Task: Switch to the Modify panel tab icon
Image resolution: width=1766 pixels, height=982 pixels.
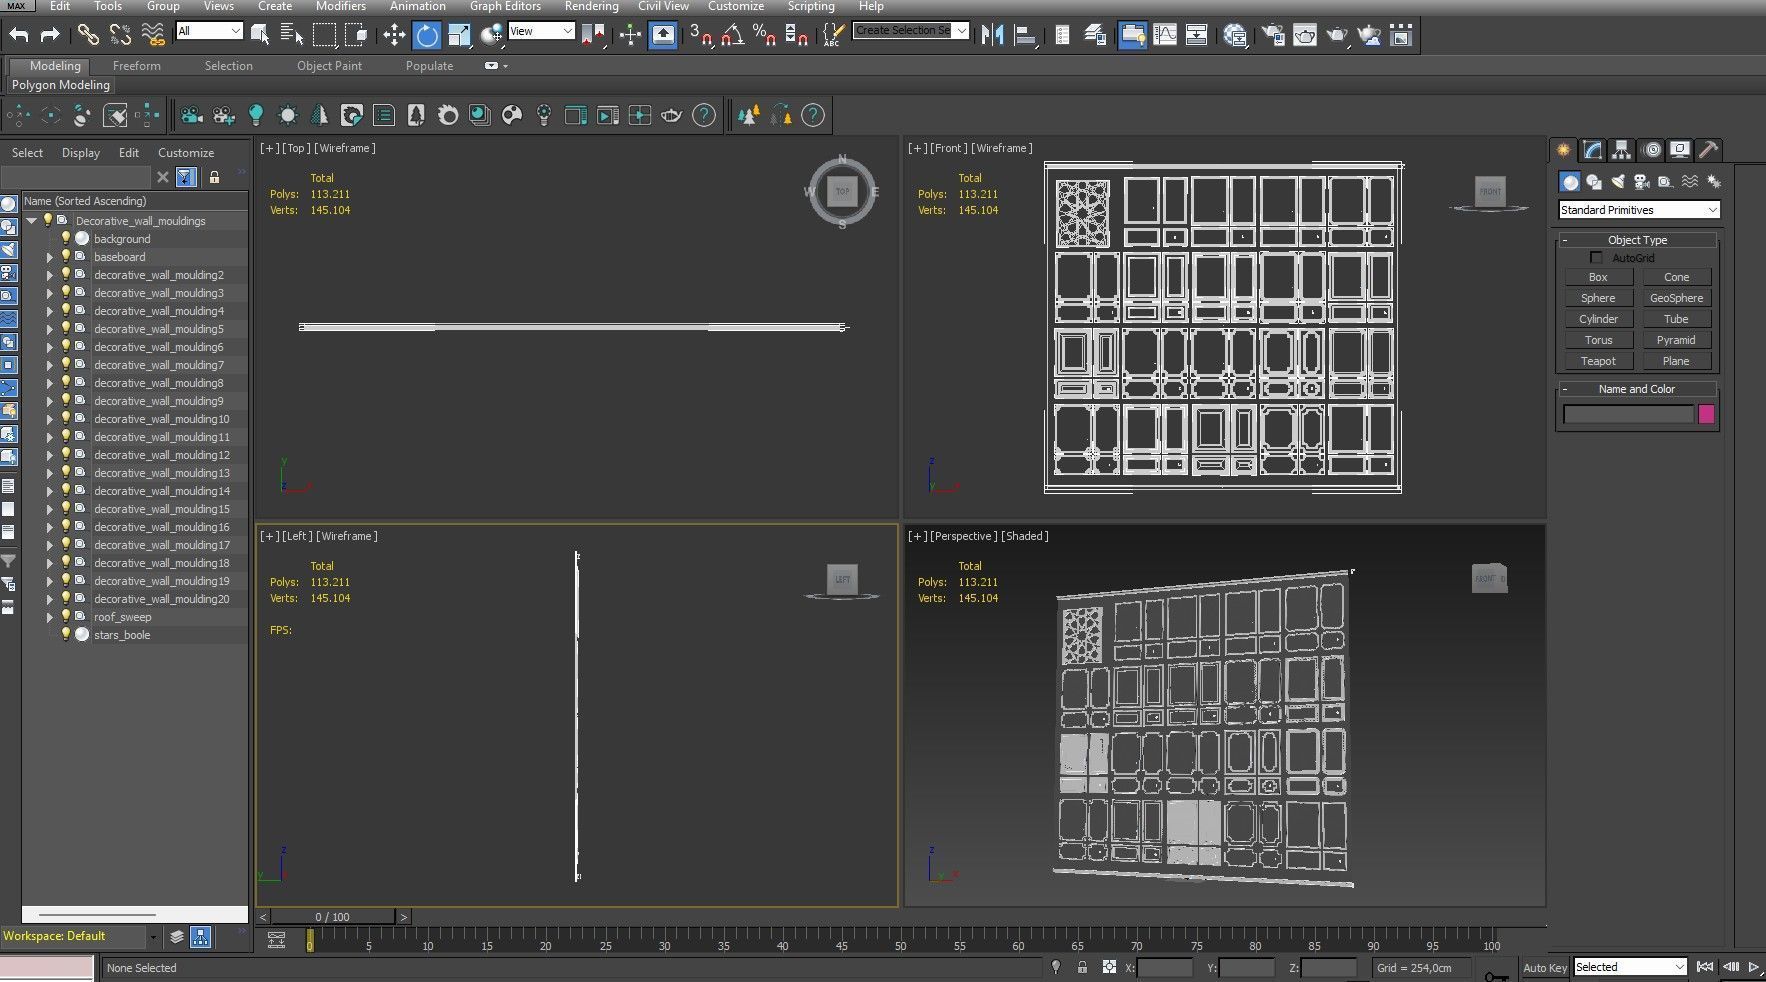Action: (x=1593, y=150)
